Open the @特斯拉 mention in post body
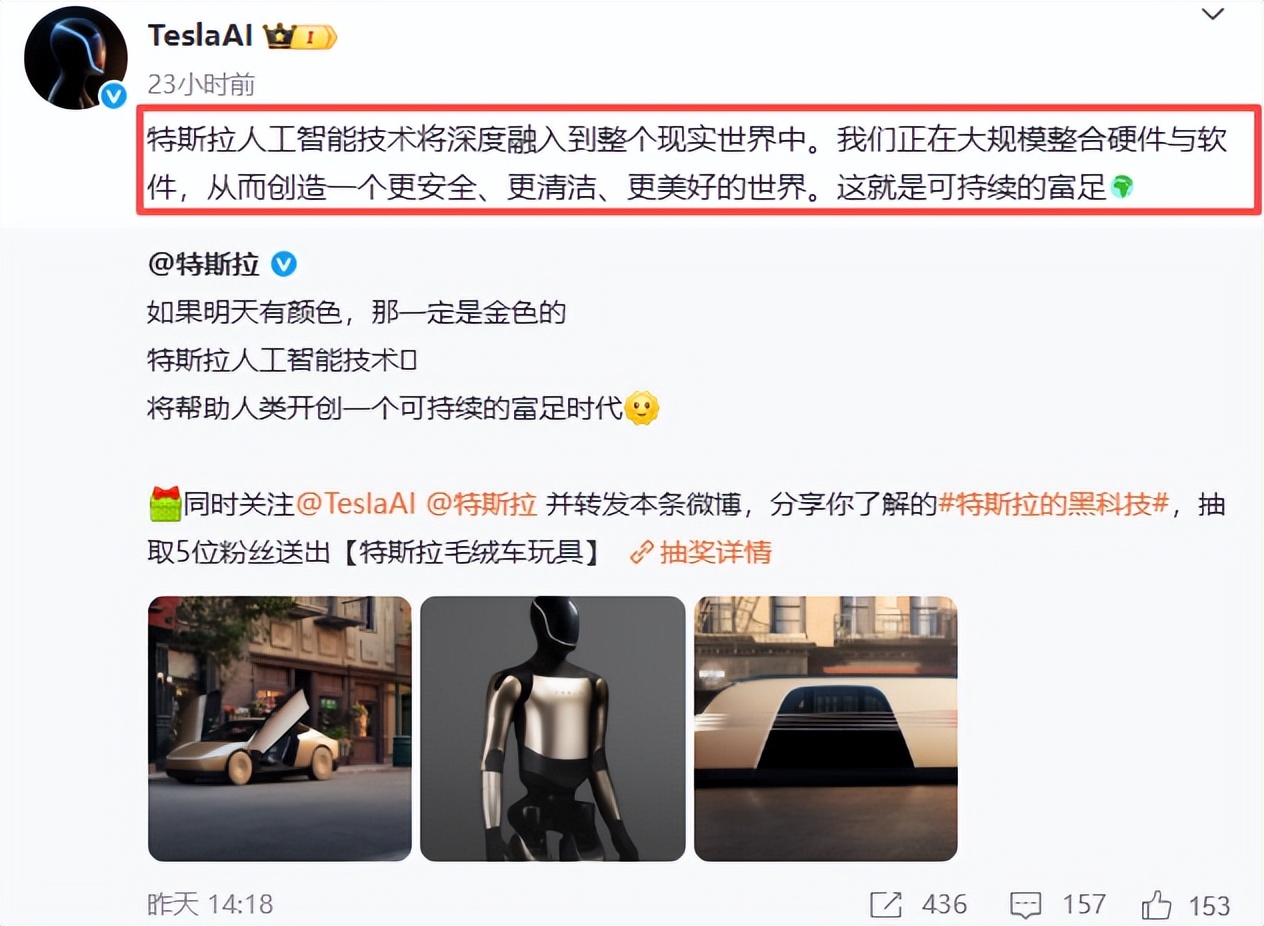This screenshot has height=926, width=1264. click(483, 504)
